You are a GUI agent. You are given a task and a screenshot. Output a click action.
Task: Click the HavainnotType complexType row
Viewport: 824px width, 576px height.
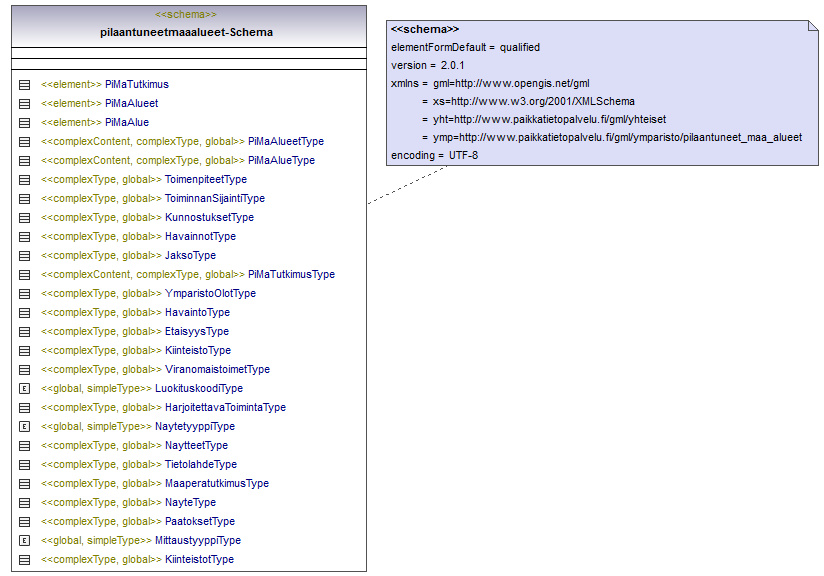(x=138, y=236)
